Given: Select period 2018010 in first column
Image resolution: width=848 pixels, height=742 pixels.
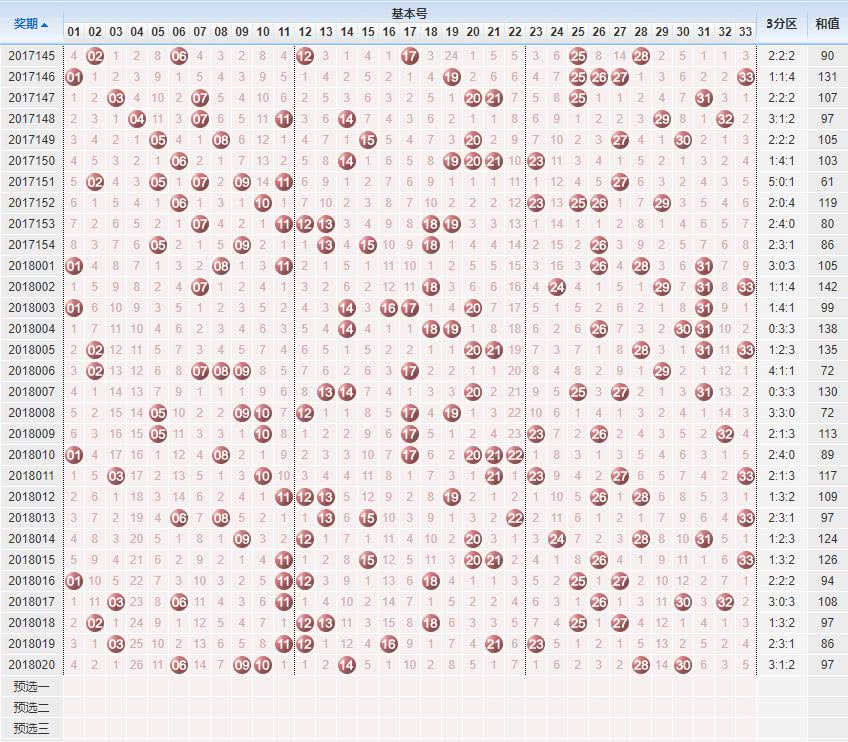Looking at the screenshot, I should 31,455.
